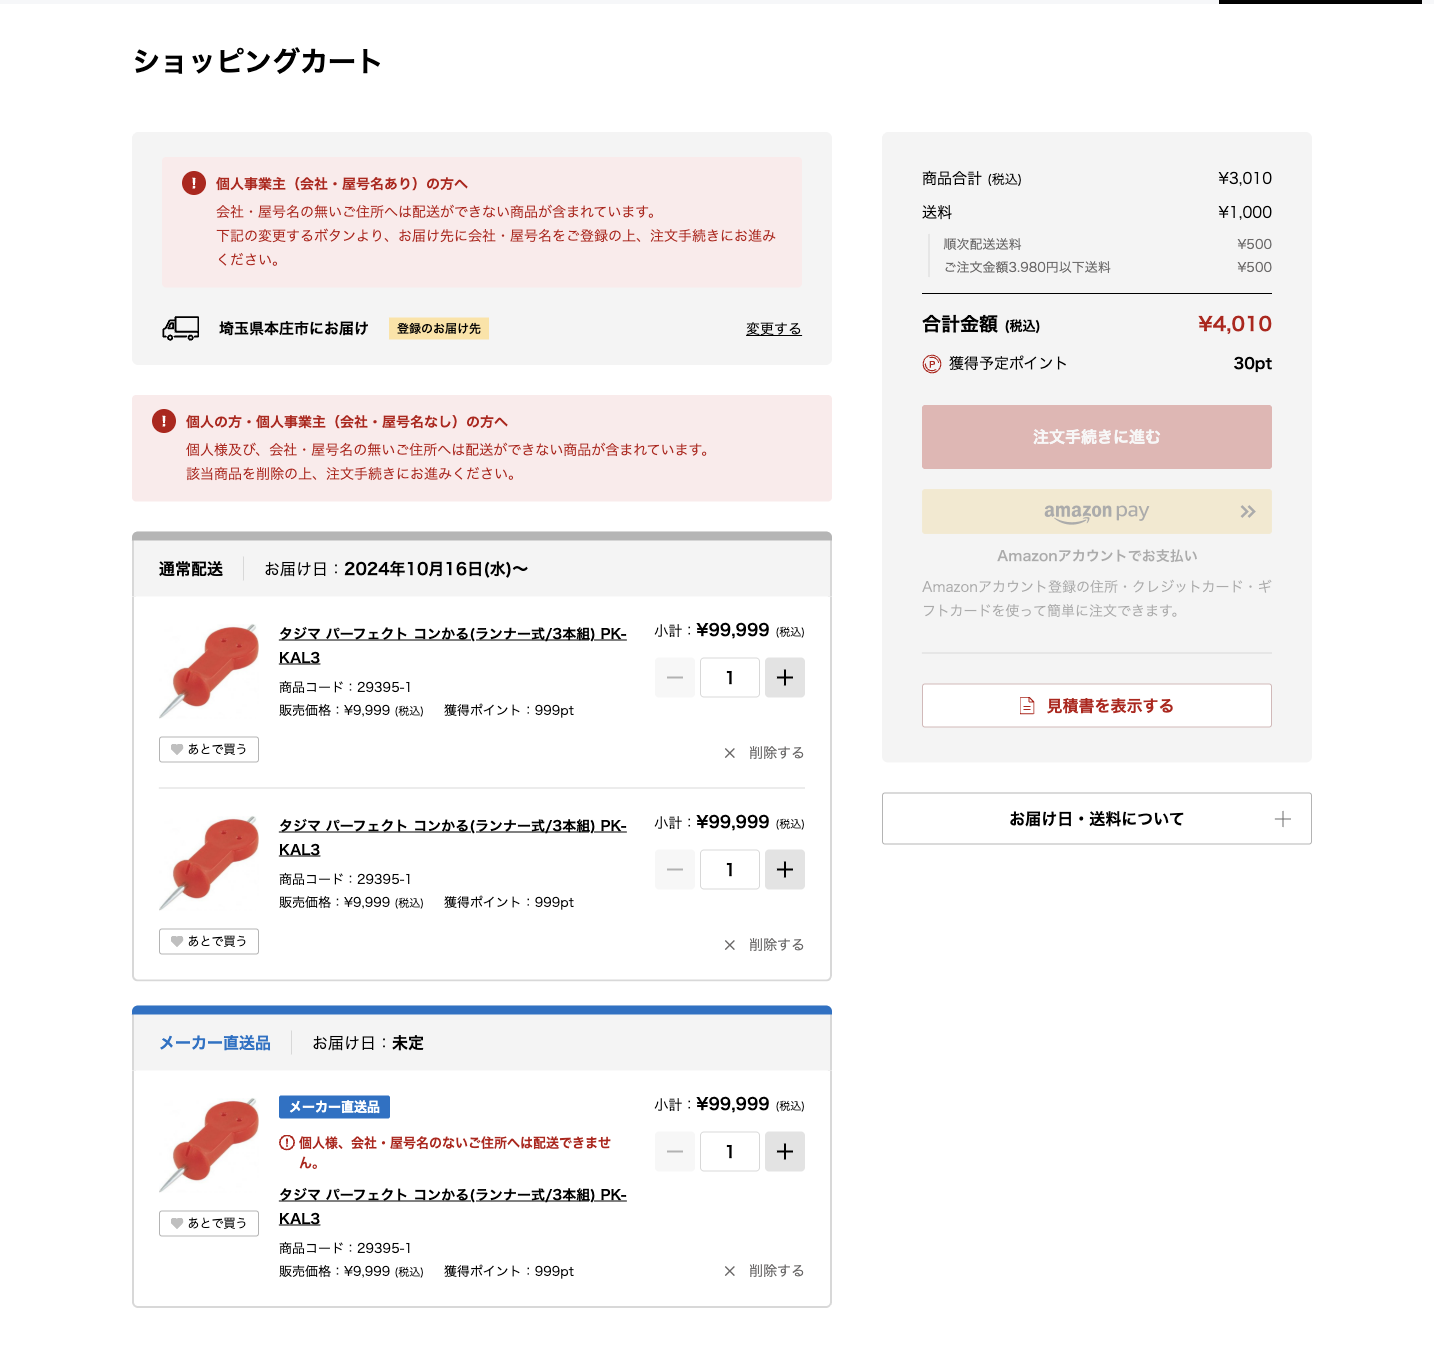The image size is (1434, 1356).
Task: Click the quantity input field of the second item
Action: [729, 869]
